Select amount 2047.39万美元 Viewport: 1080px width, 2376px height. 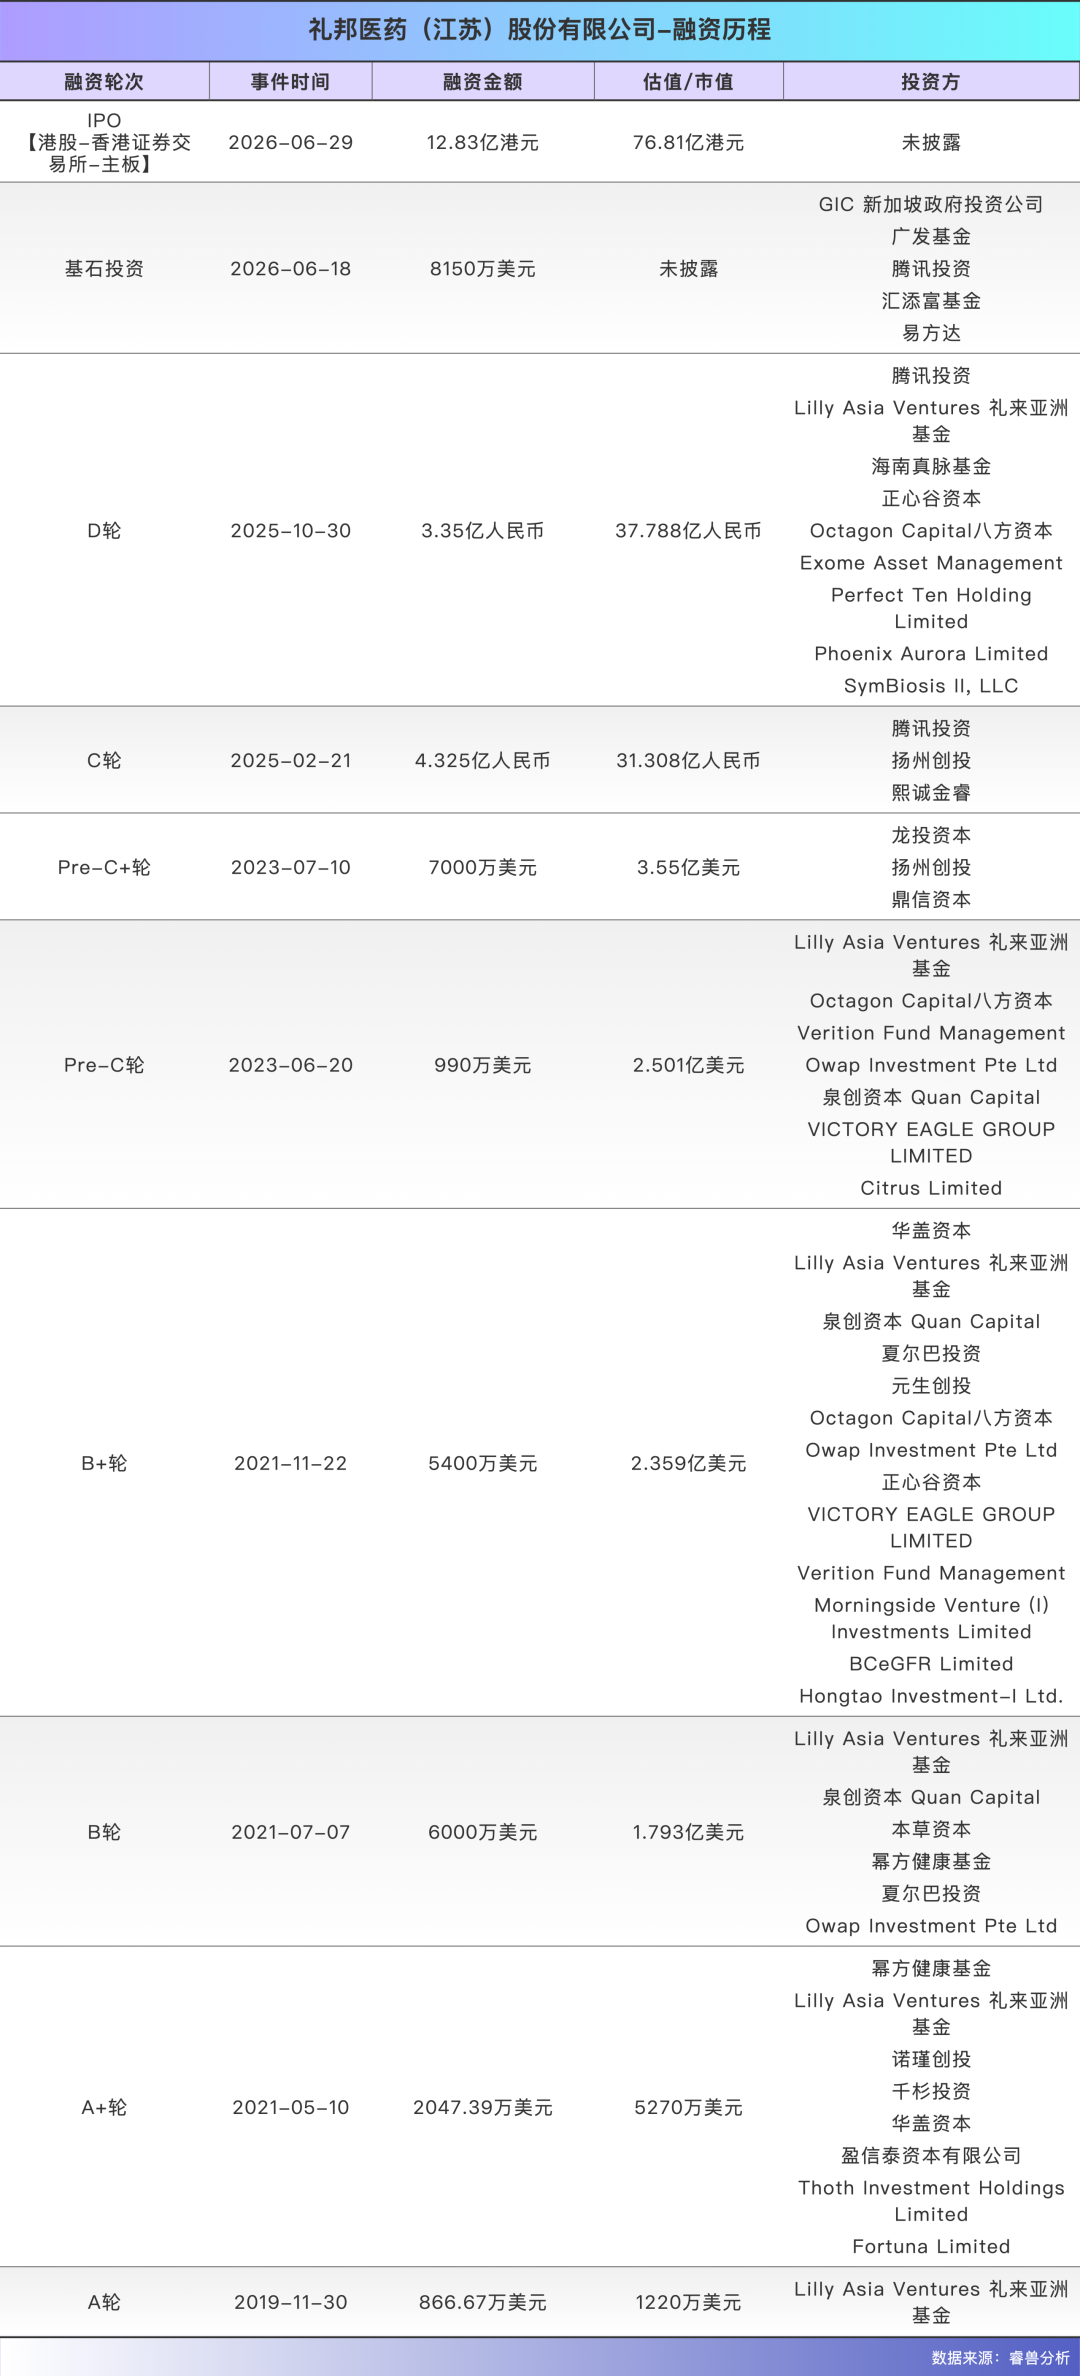(x=483, y=2108)
